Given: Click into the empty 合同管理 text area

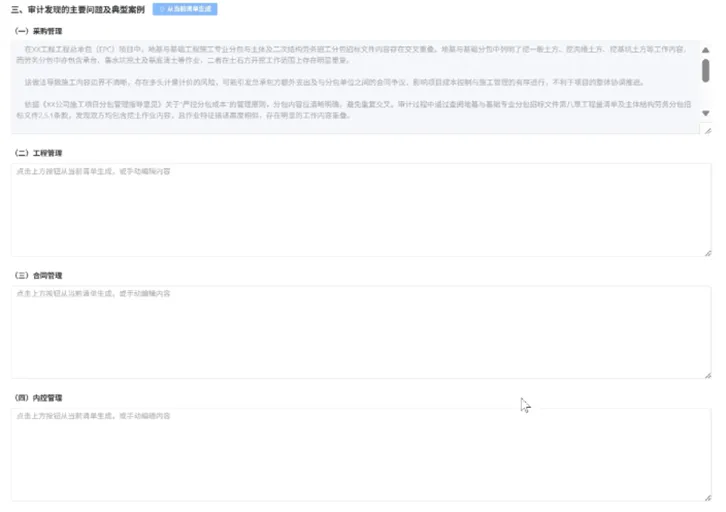Looking at the screenshot, I should tap(361, 332).
